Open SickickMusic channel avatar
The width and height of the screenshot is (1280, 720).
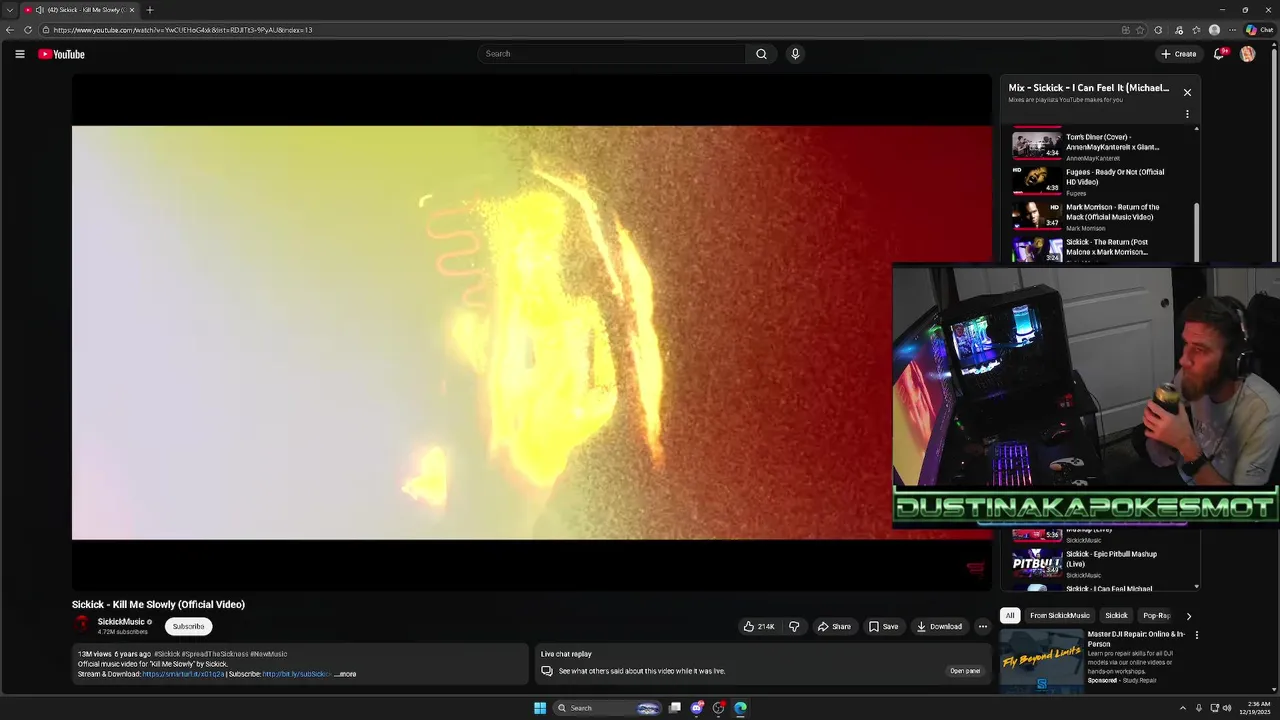[x=81, y=625]
